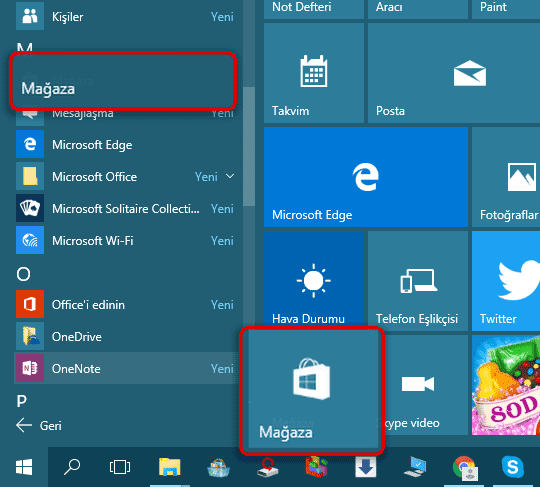Open Office'i edinin app icon
This screenshot has width=540, height=487.
pyautogui.click(x=30, y=304)
